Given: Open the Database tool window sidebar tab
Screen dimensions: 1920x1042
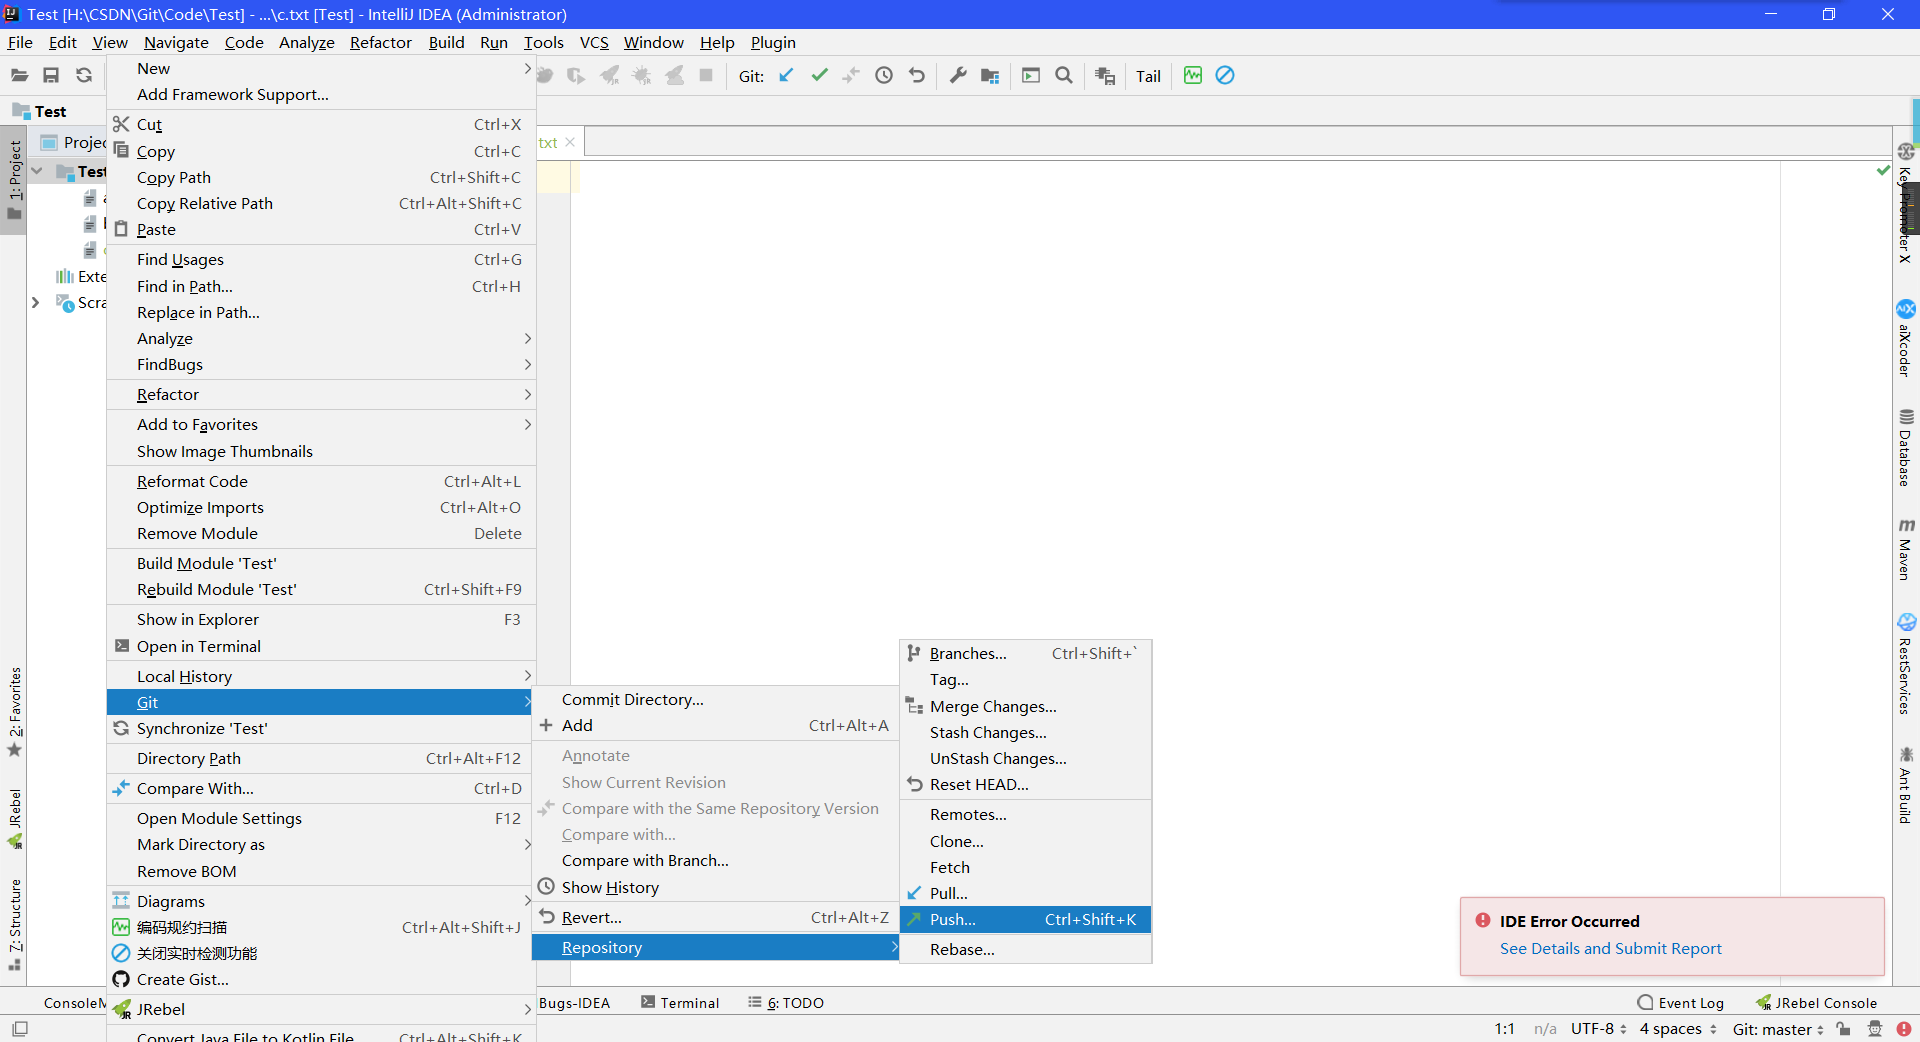Looking at the screenshot, I should point(1906,447).
